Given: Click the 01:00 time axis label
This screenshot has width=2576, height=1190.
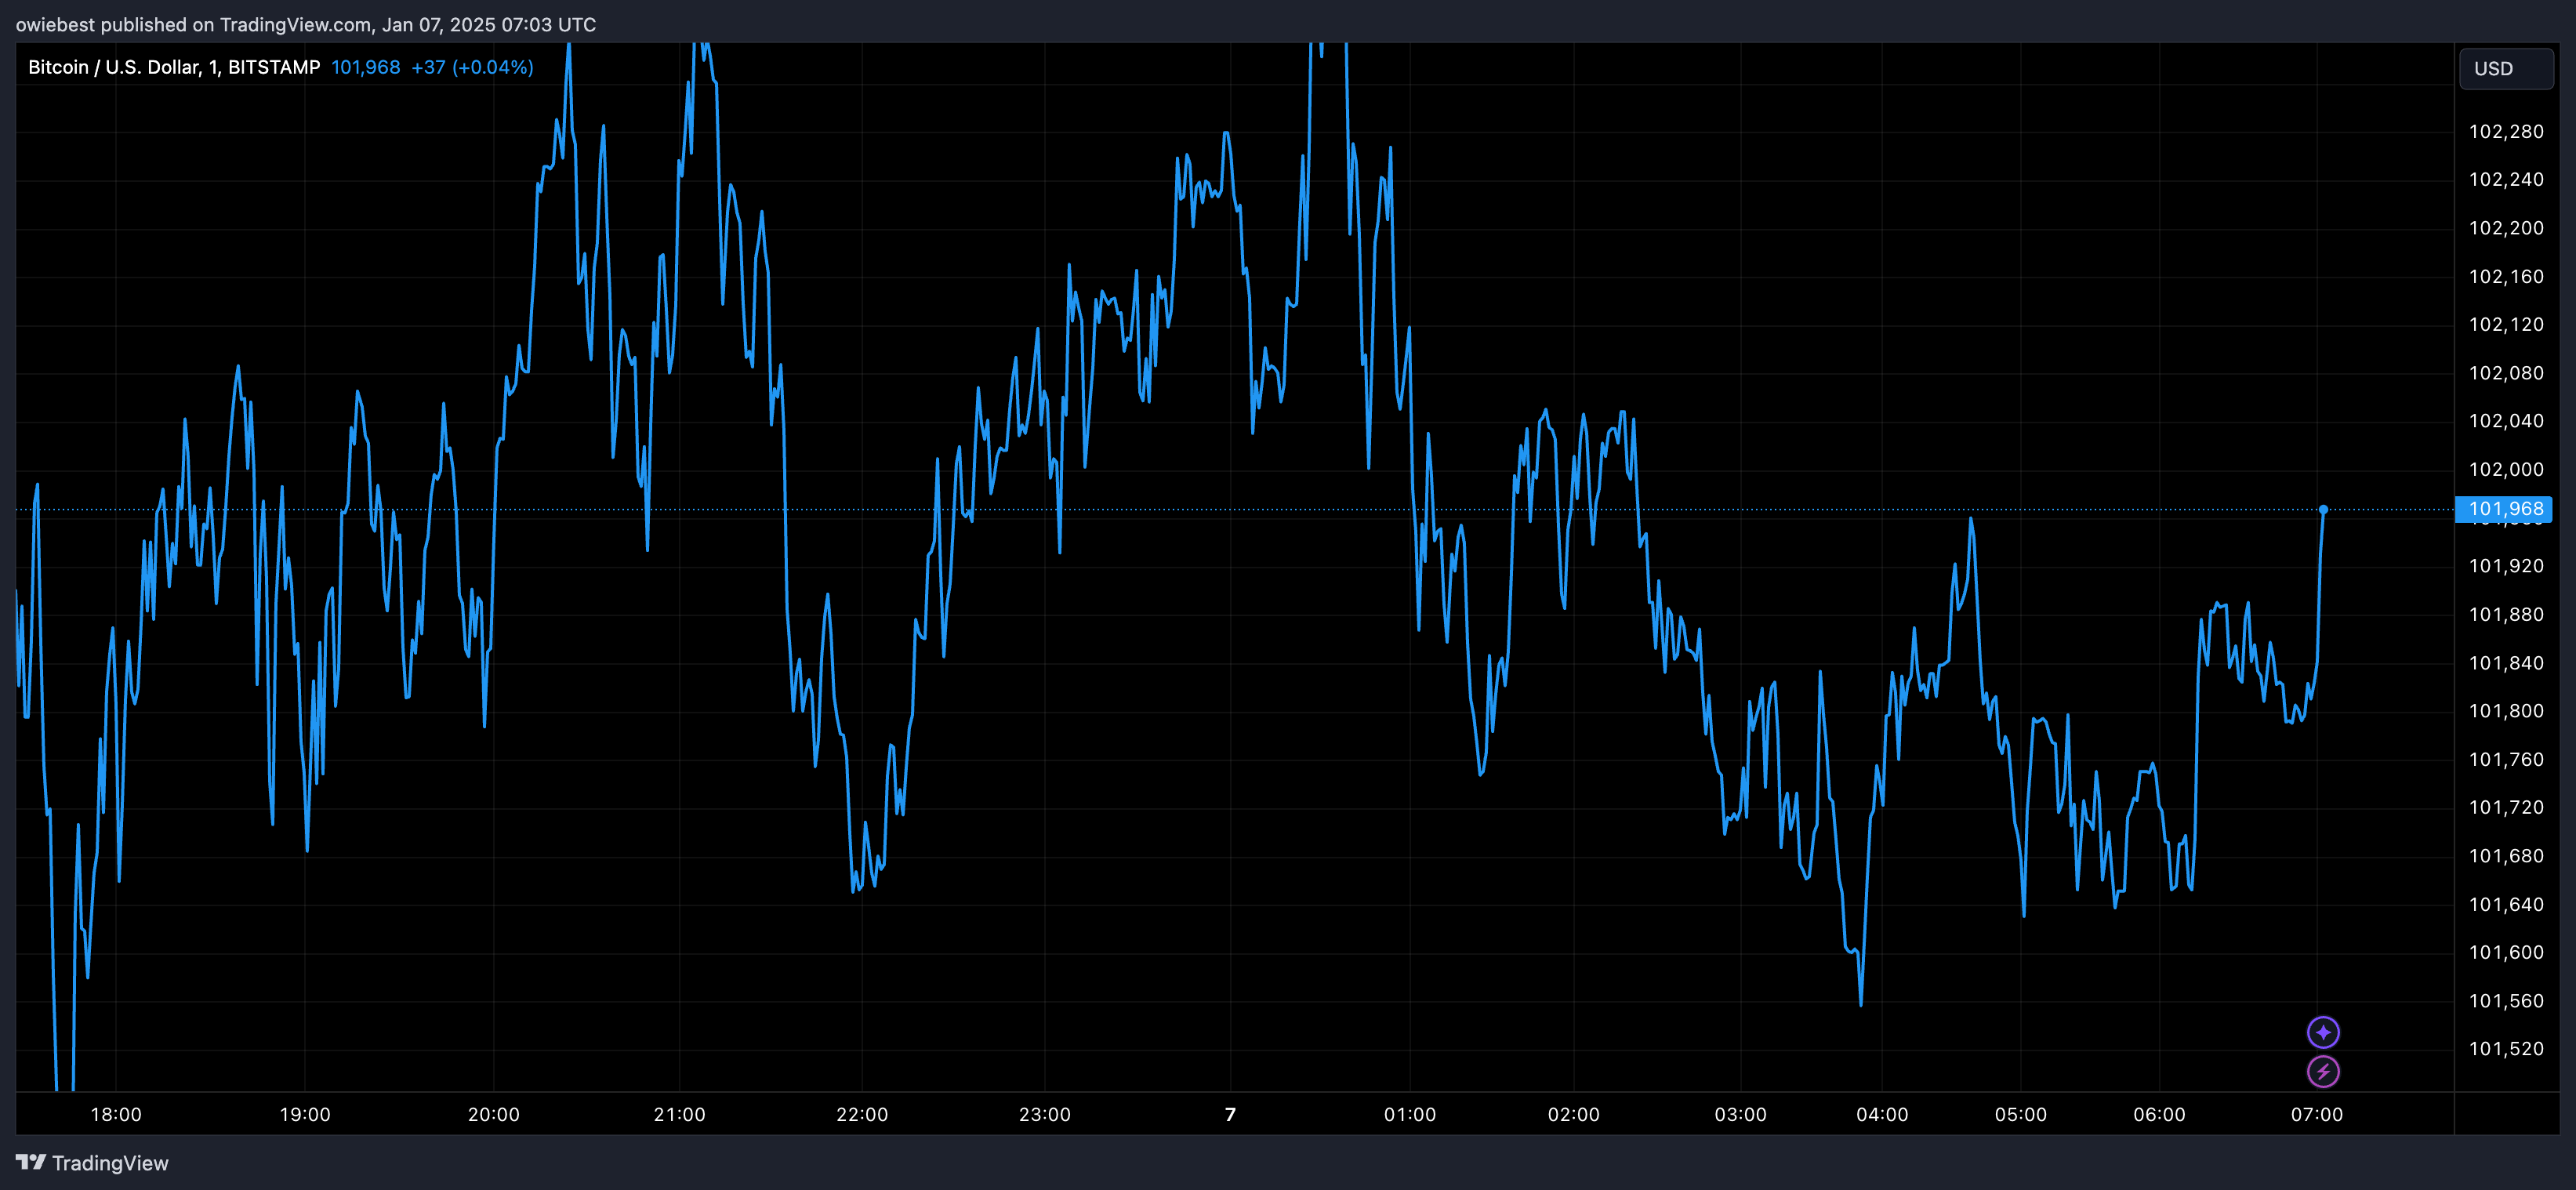Looking at the screenshot, I should click(1410, 1114).
